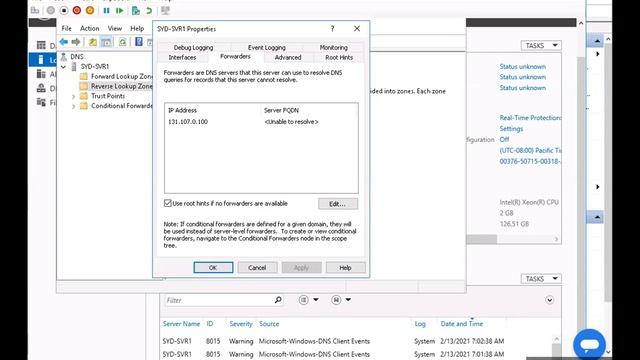
Task: Select the Forward Lookup Zones tree item
Action: tap(121, 76)
